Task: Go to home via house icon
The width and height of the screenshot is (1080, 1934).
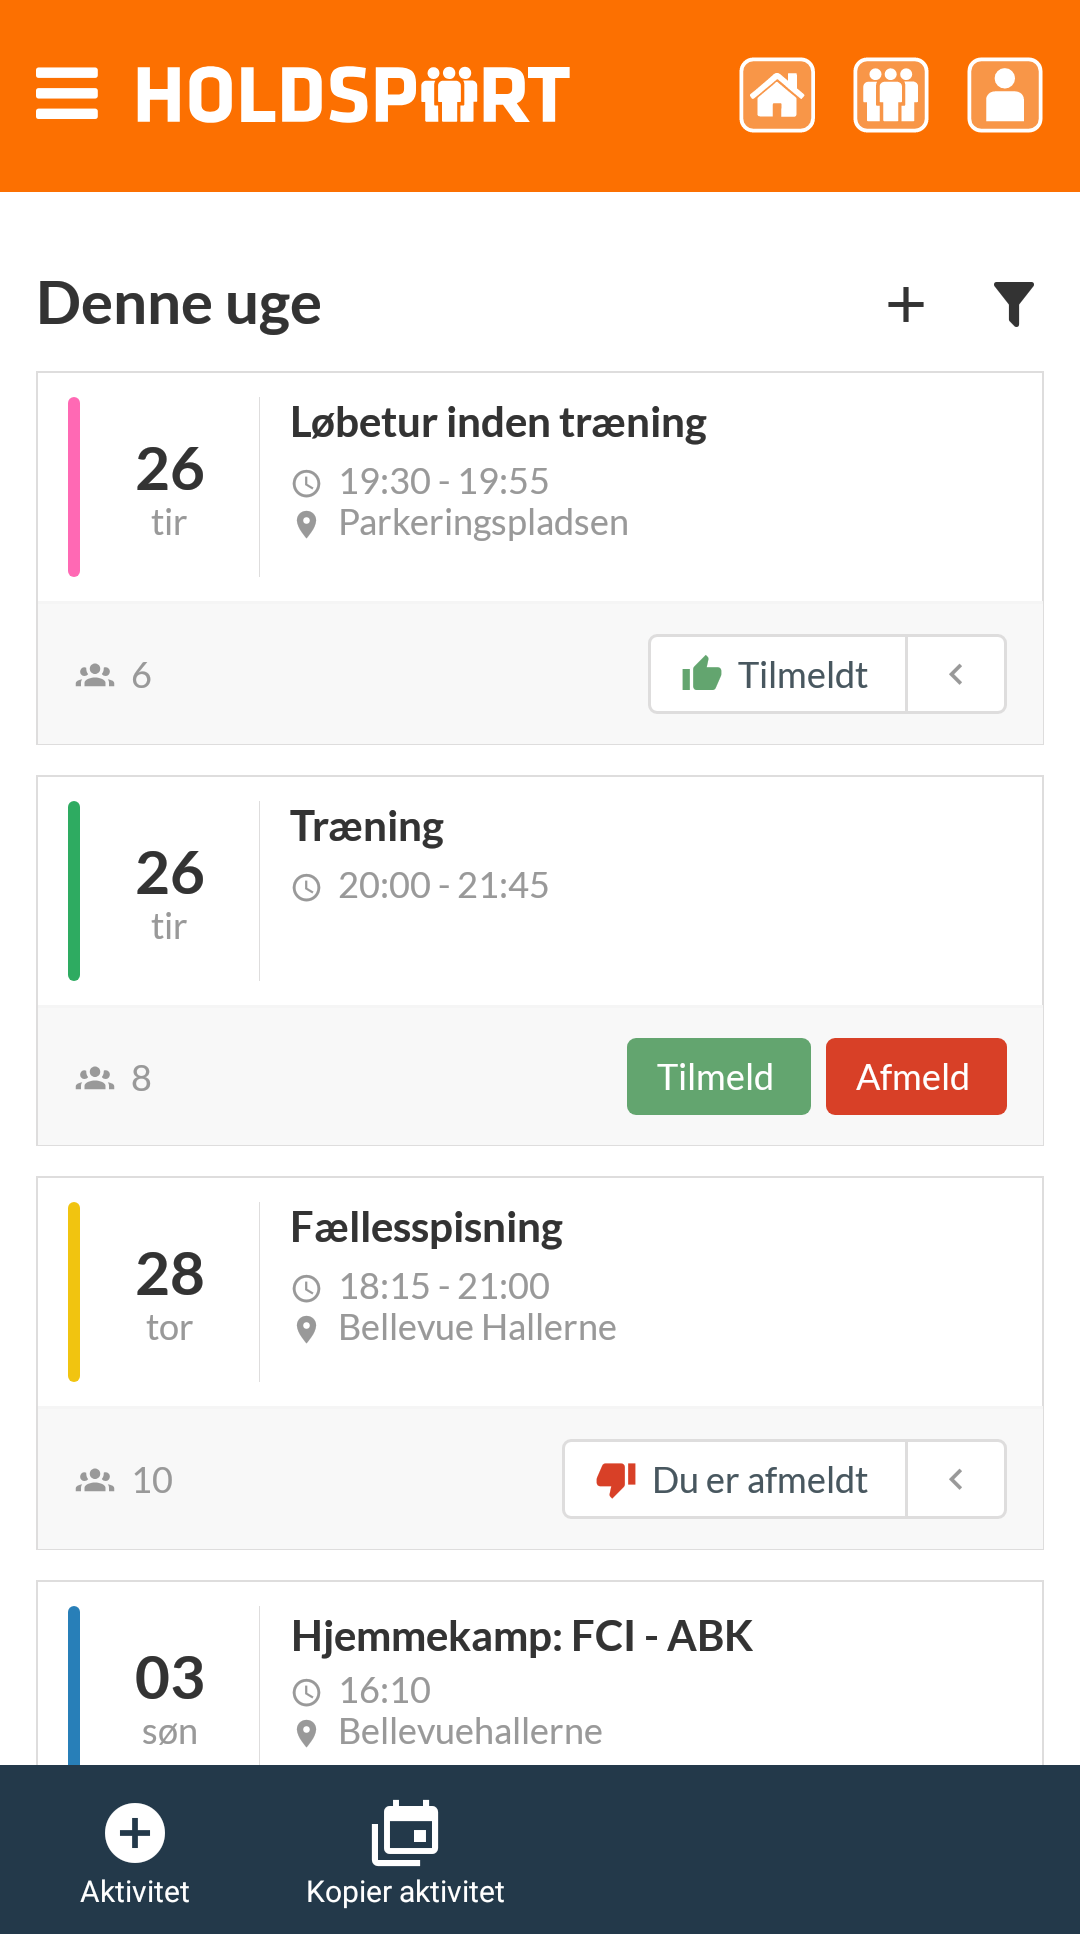Action: [777, 95]
